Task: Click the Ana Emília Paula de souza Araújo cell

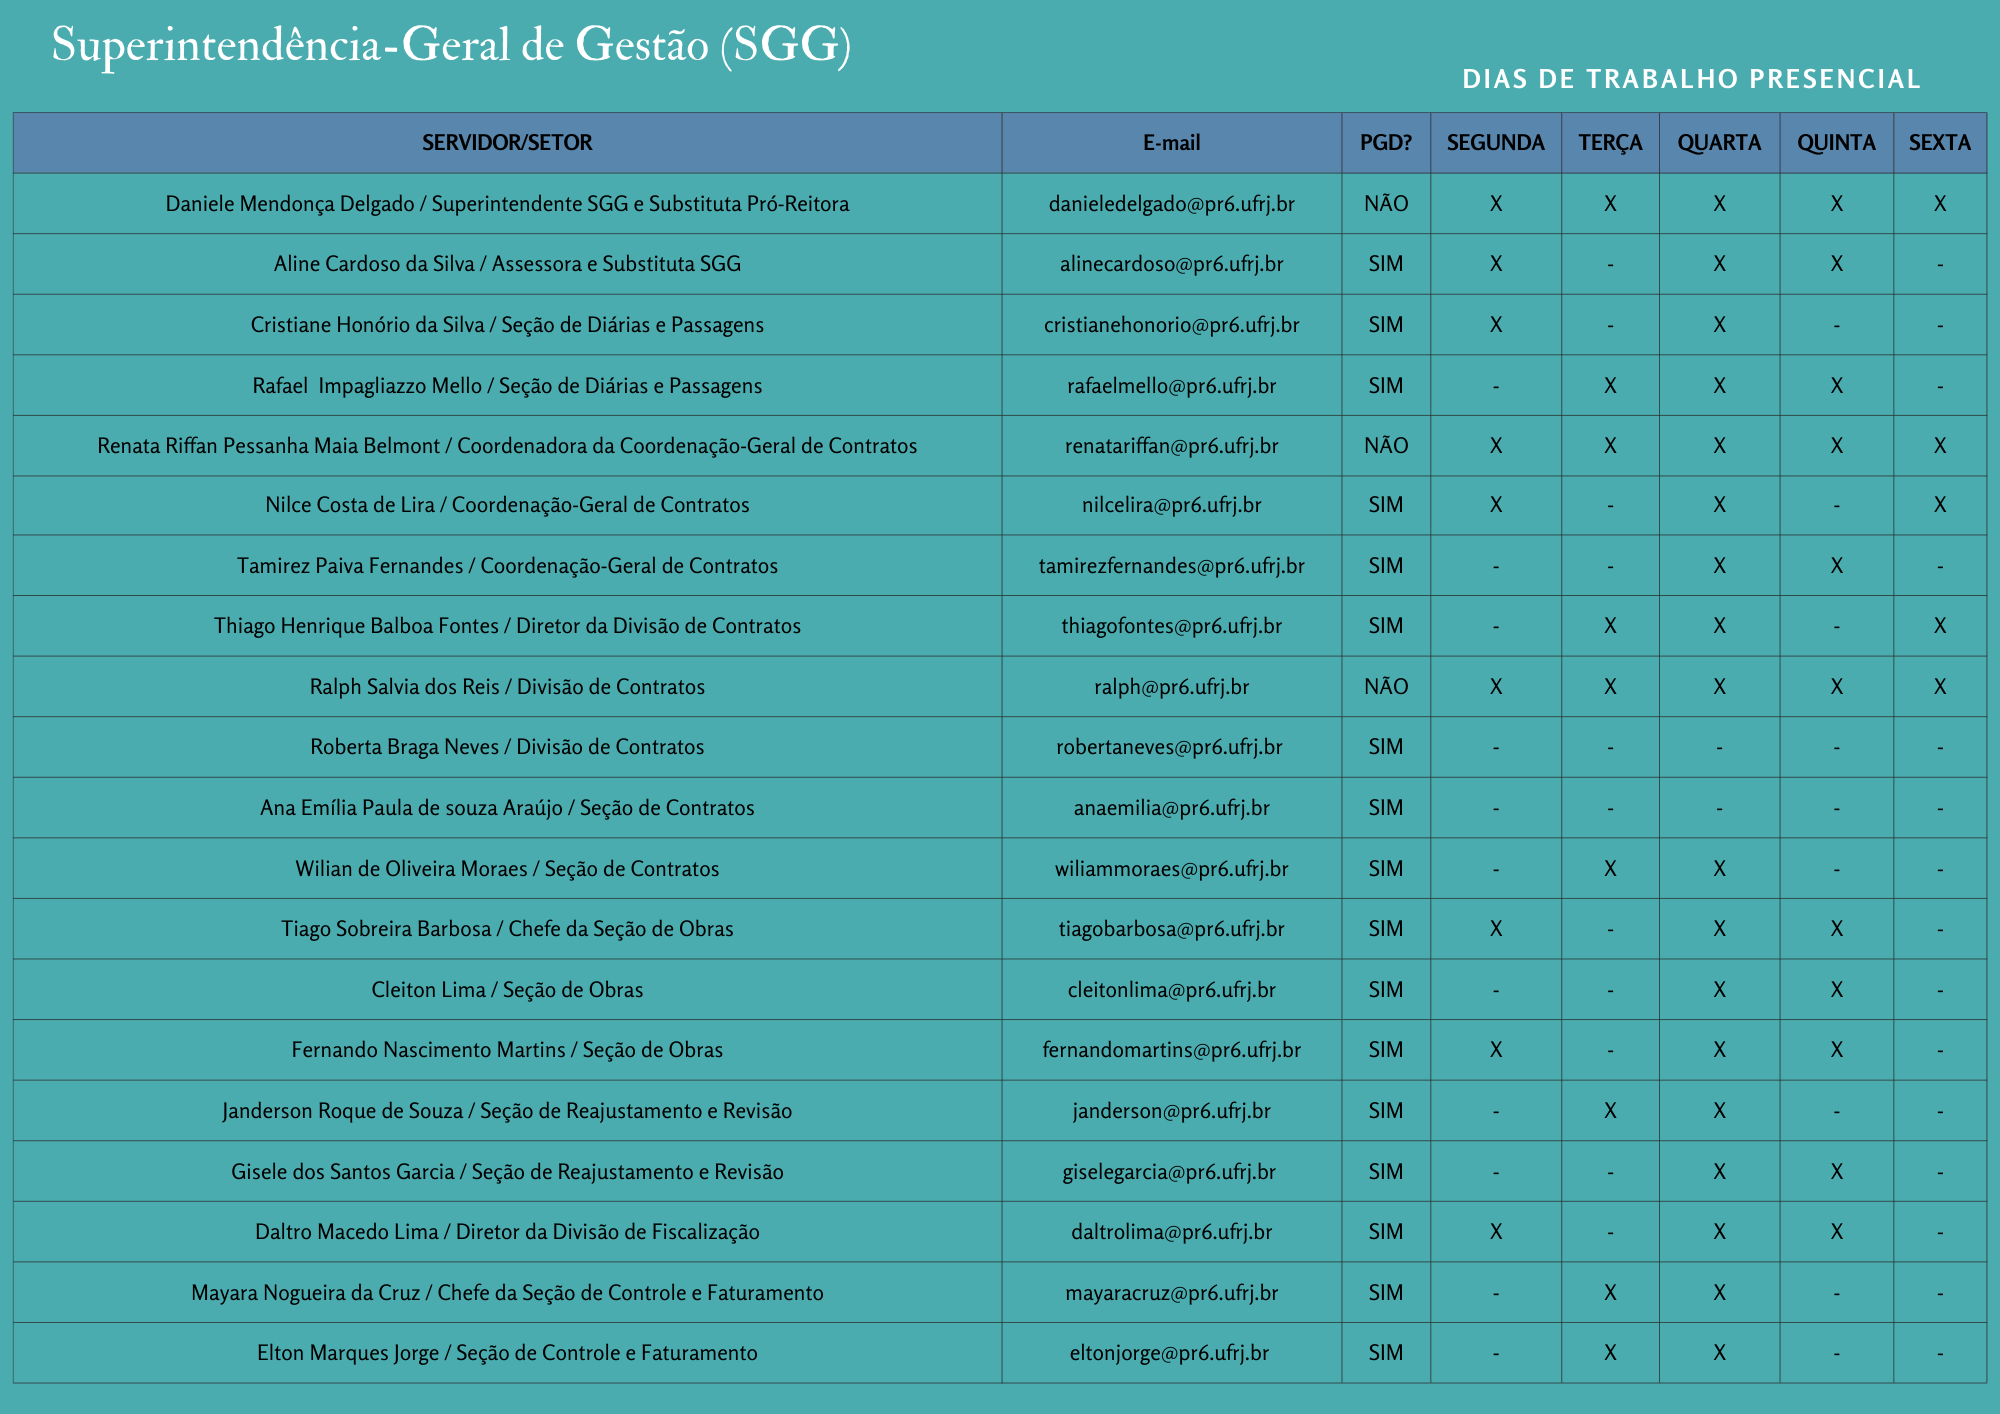Action: coord(507,808)
